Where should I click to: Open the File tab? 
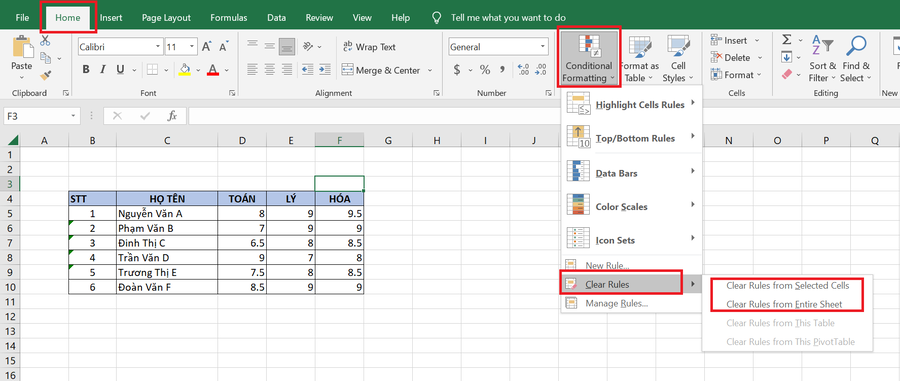(22, 18)
